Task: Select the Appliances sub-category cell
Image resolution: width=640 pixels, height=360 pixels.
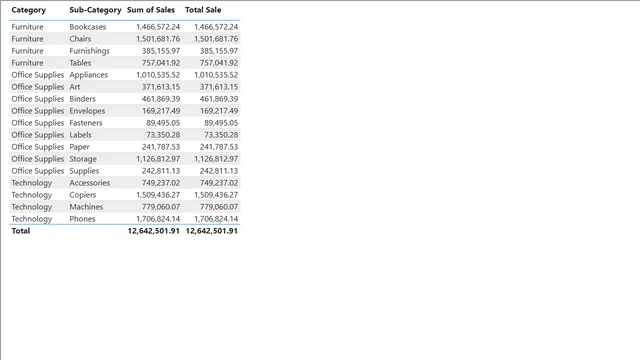Action: pos(89,75)
